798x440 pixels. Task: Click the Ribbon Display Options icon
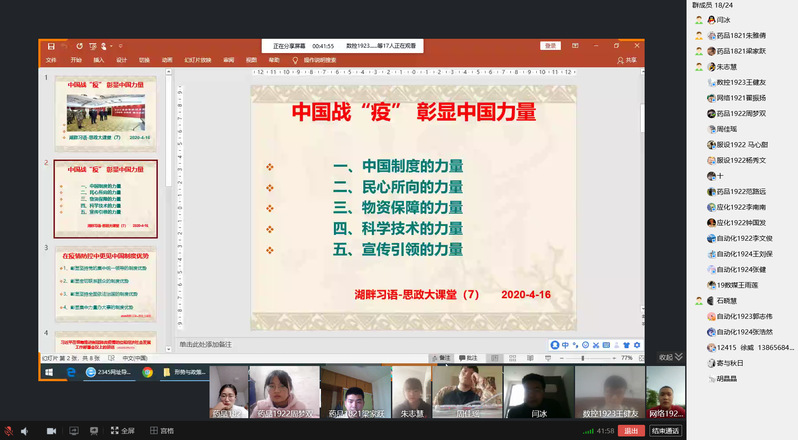point(575,46)
